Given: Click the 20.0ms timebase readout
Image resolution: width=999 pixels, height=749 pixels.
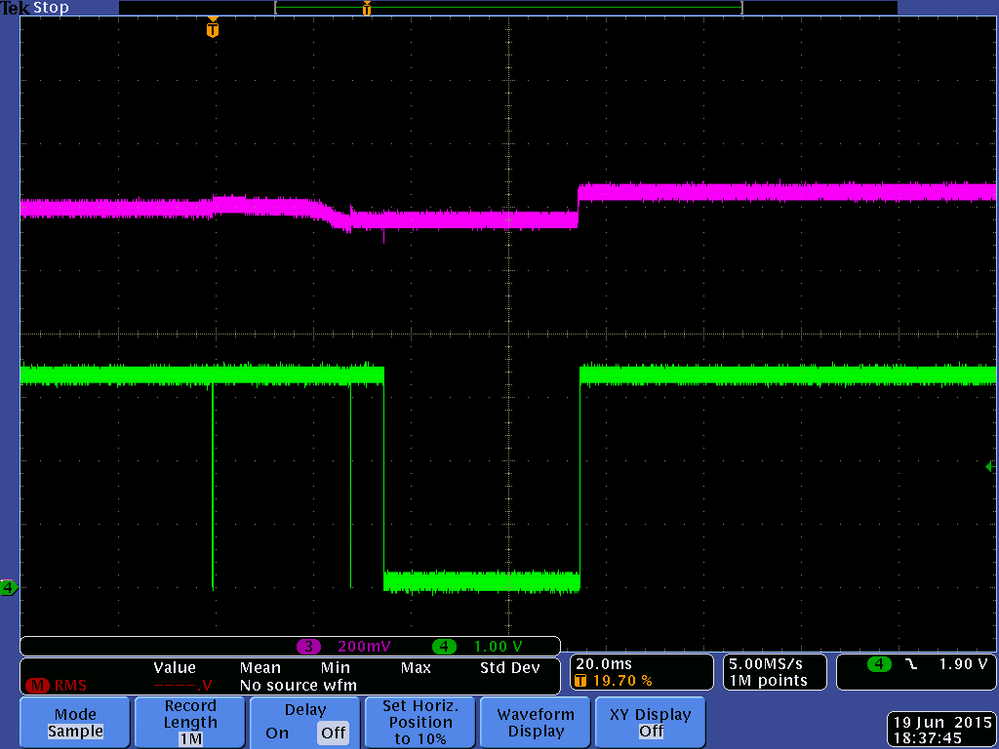Looking at the screenshot, I should point(603,664).
